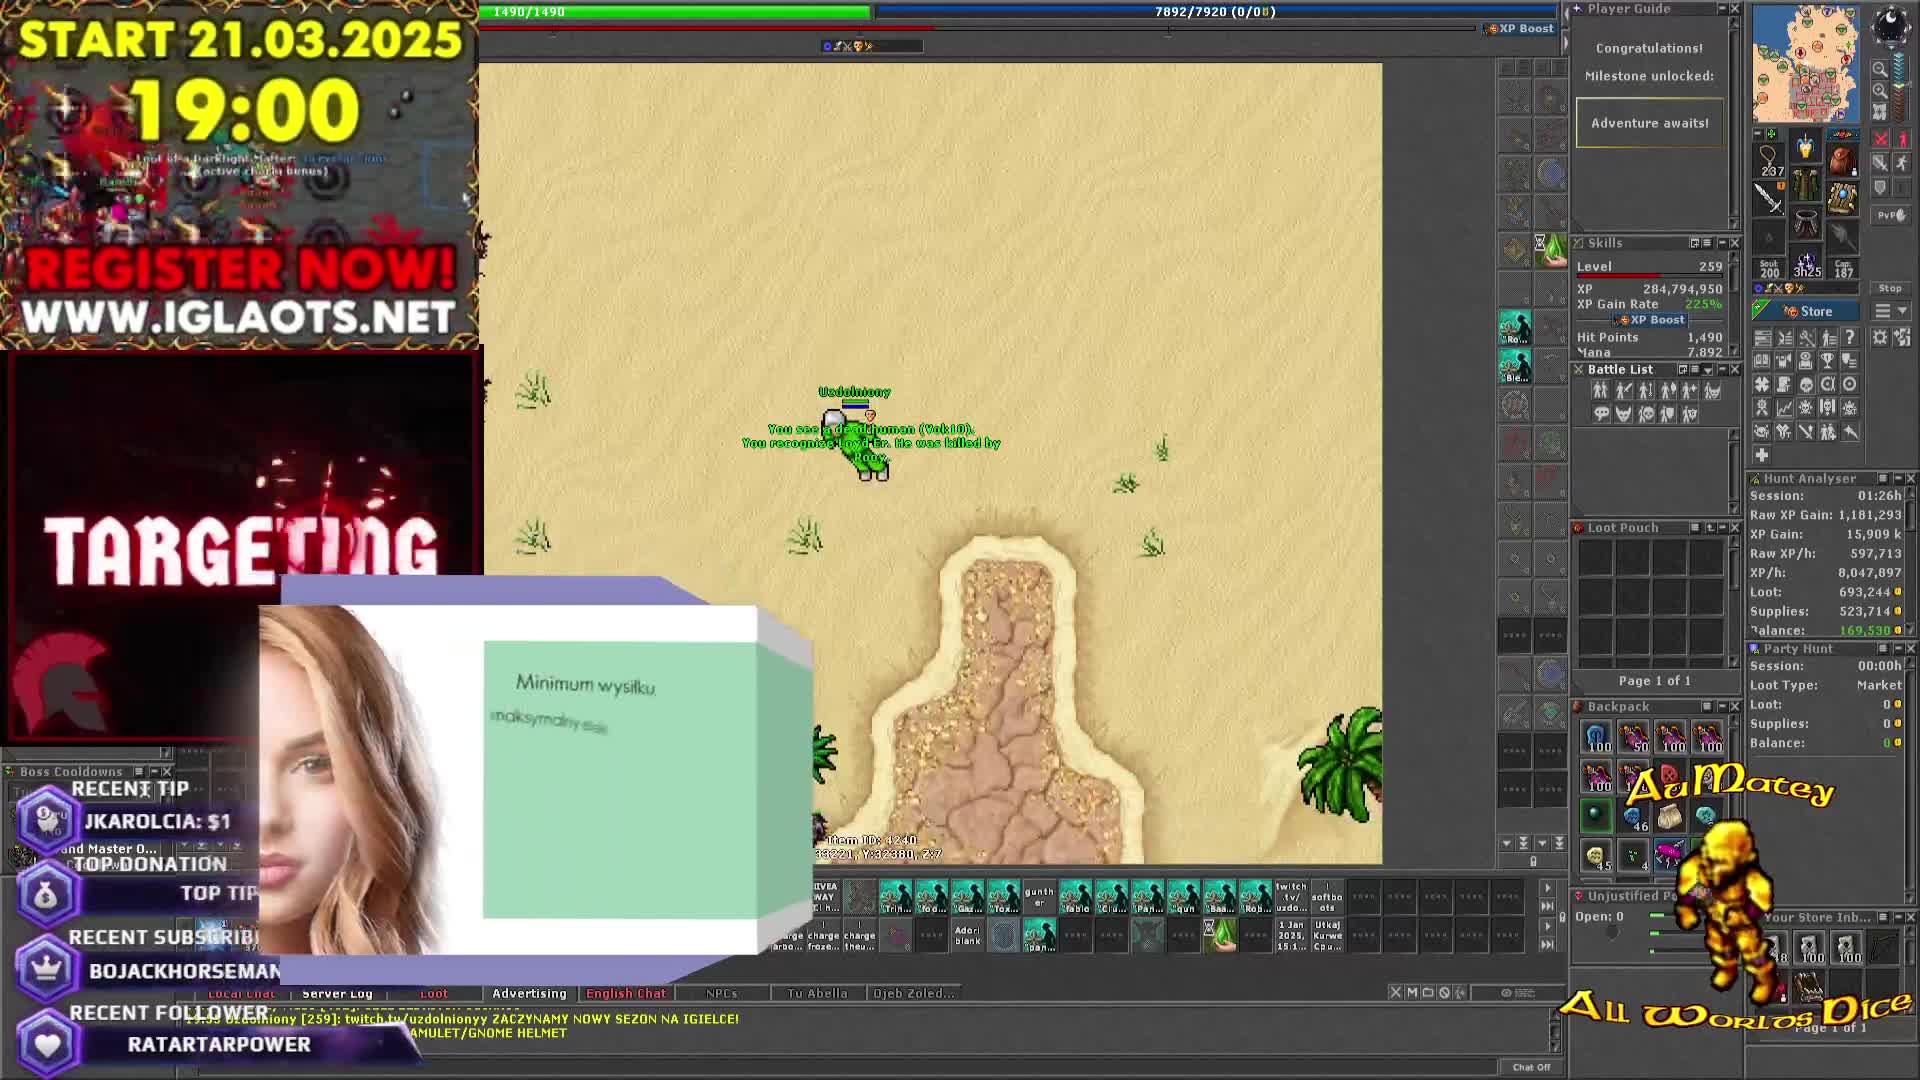Switch to Tu Abella chat tab
The image size is (1920, 1080).
coord(817,993)
